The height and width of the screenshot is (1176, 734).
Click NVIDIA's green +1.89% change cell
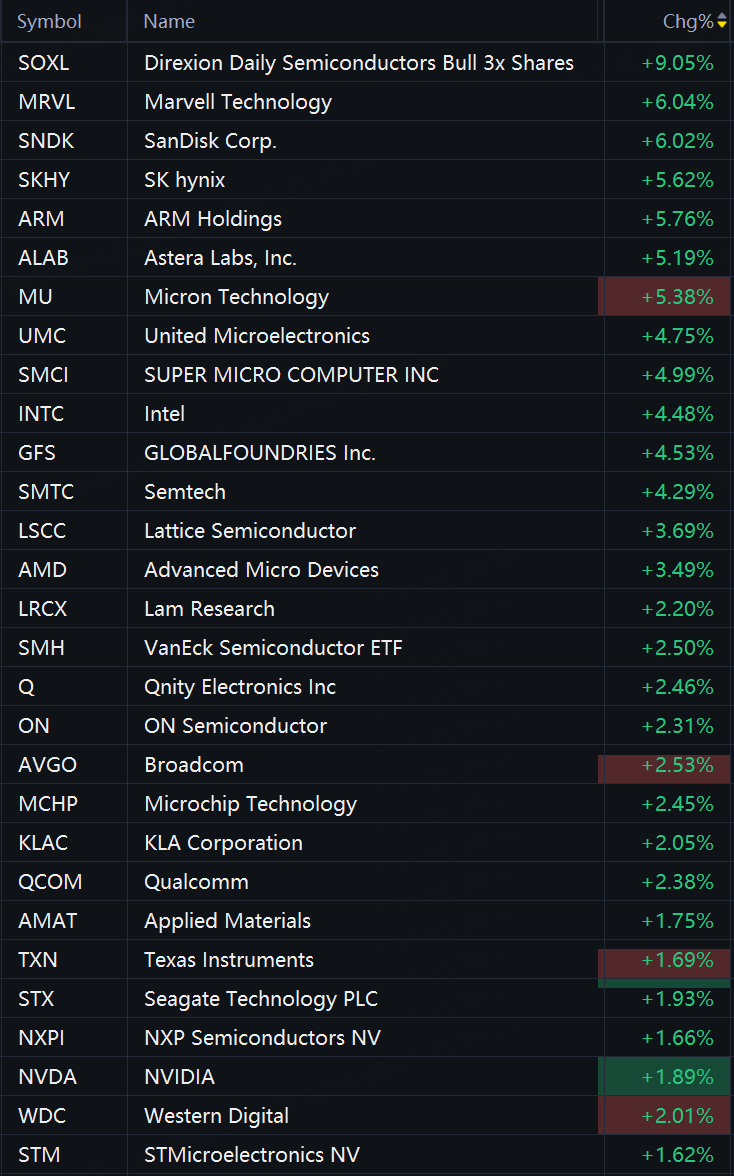pyautogui.click(x=664, y=1076)
